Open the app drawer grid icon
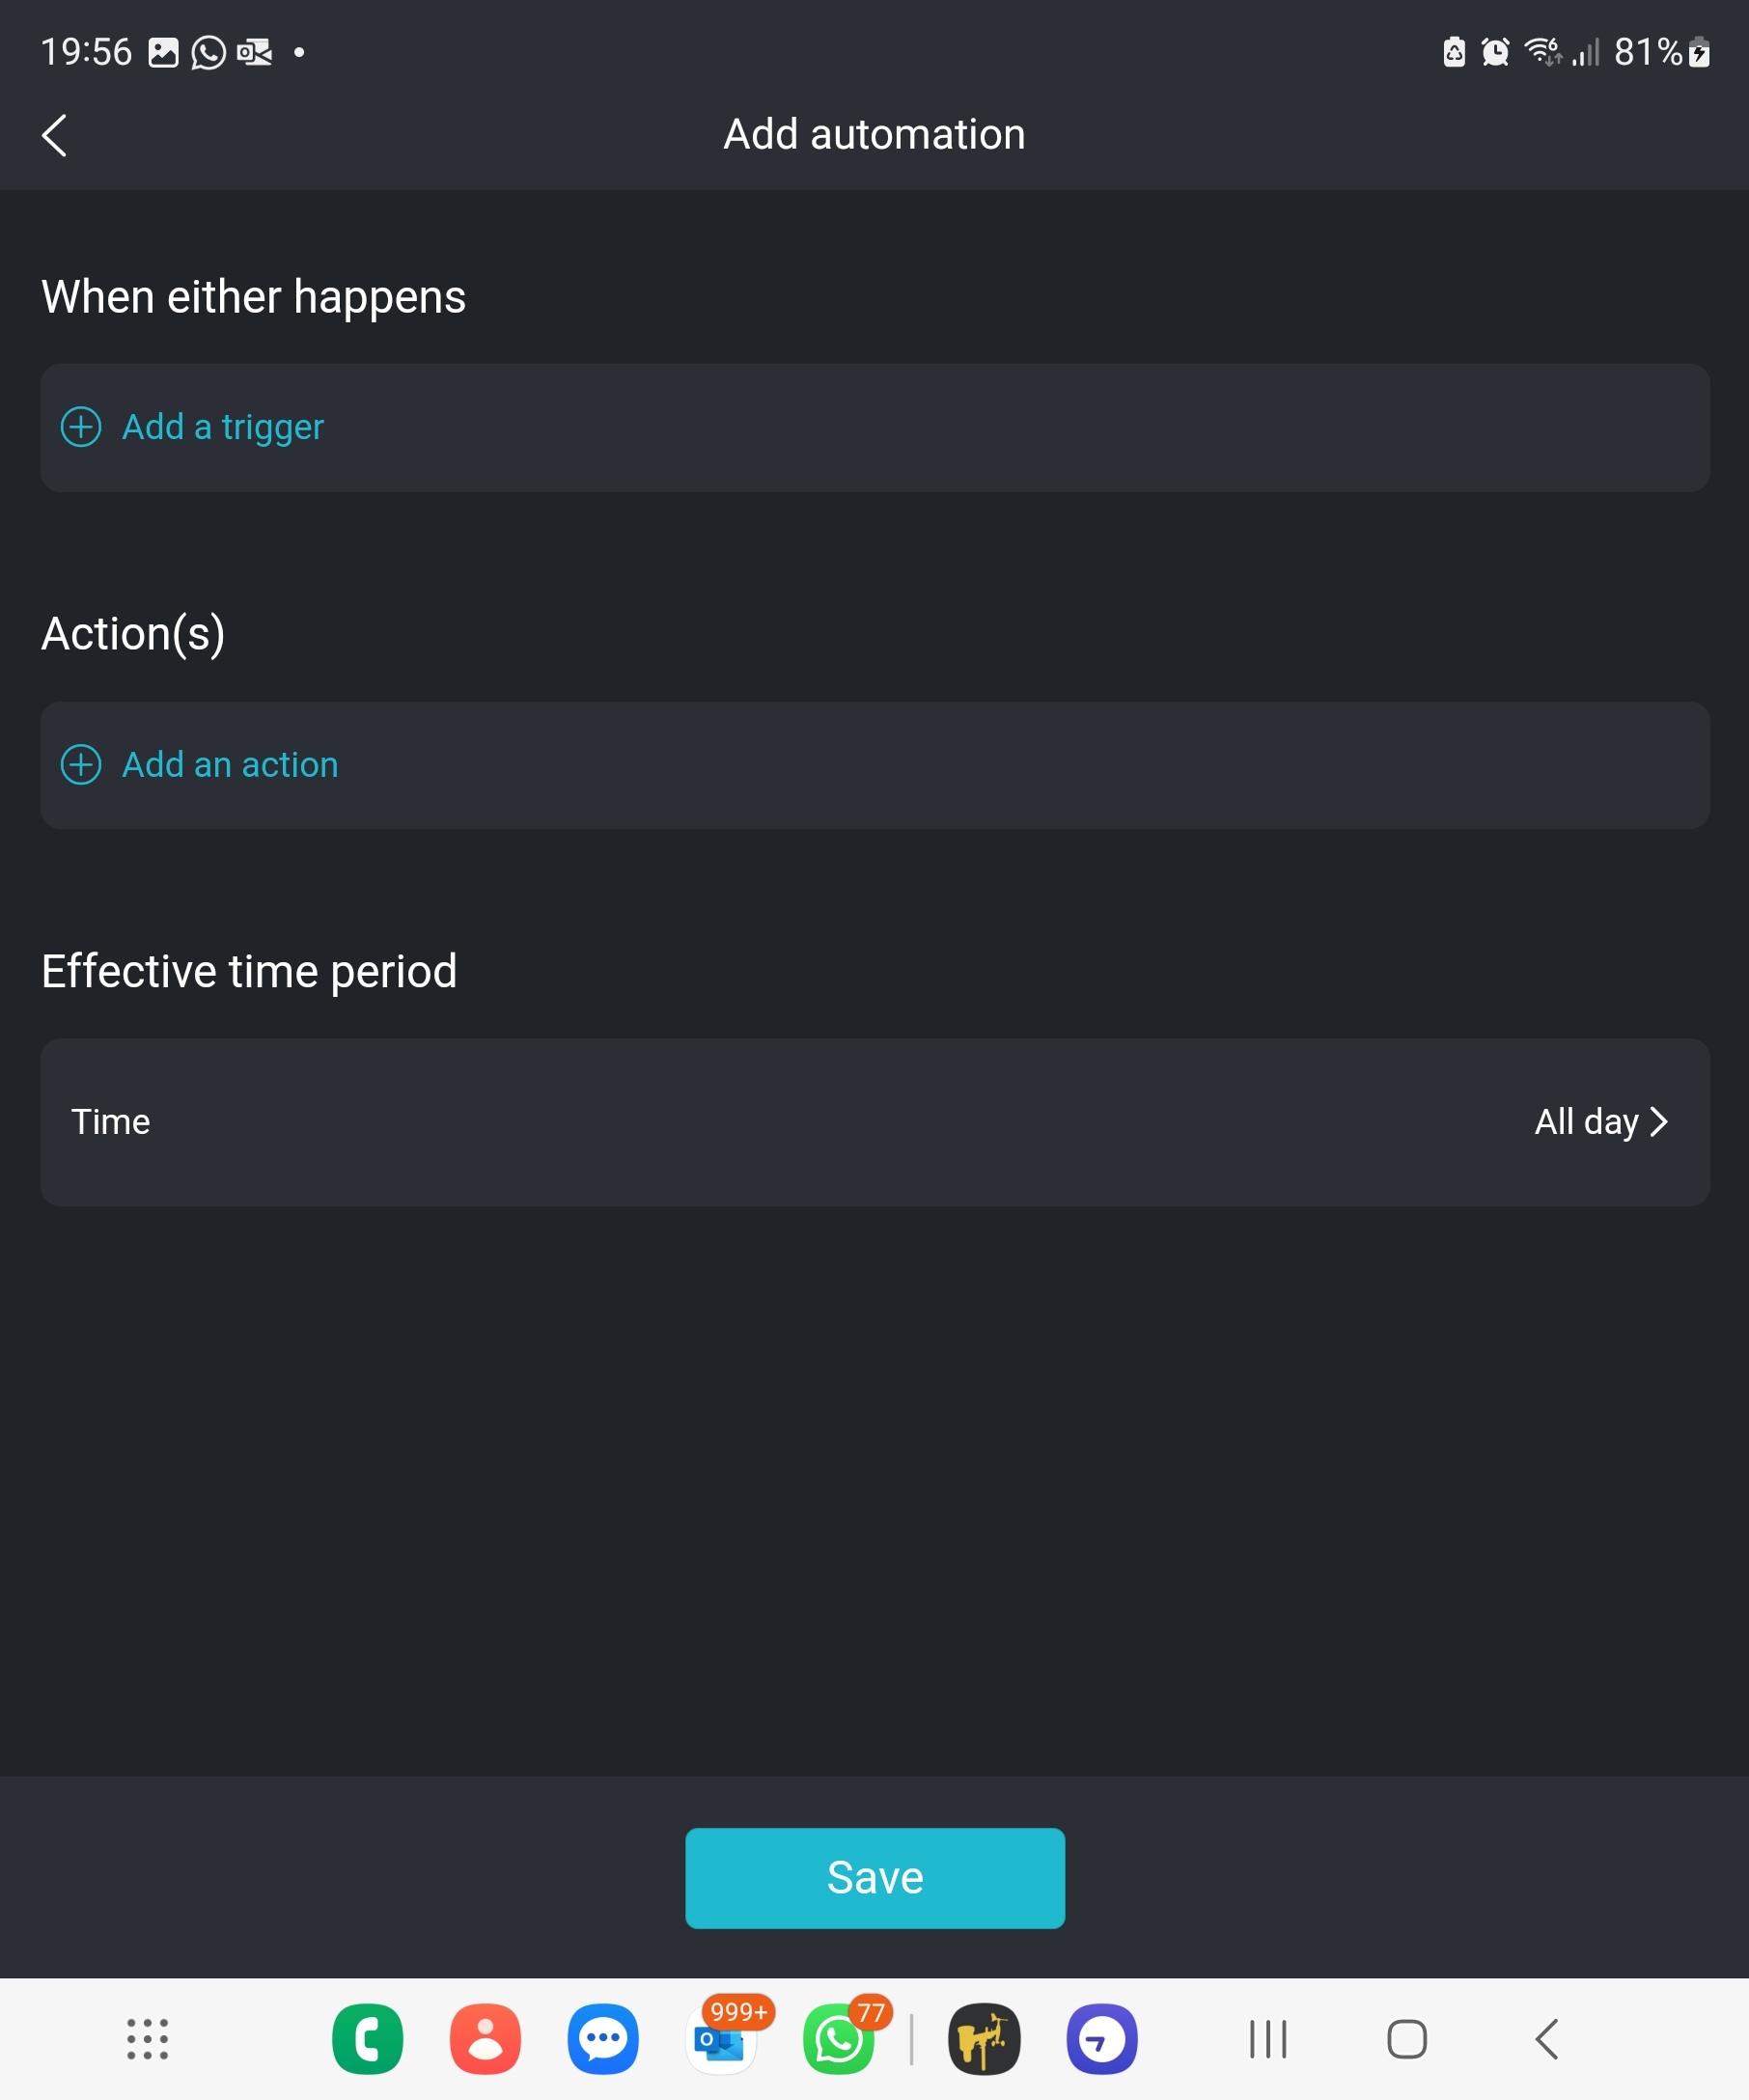The width and height of the screenshot is (1749, 2100). pyautogui.click(x=147, y=2039)
